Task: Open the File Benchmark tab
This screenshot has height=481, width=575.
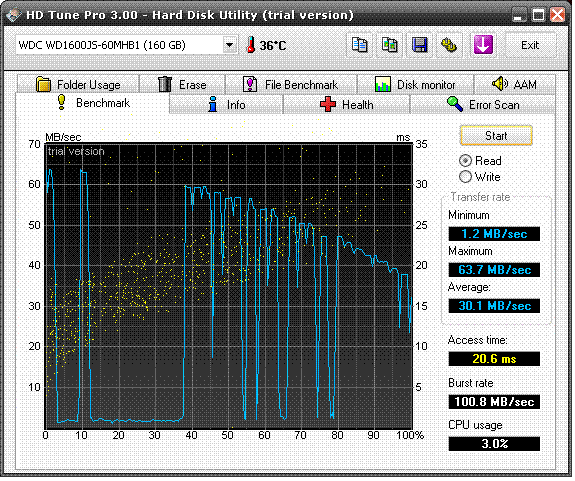Action: coord(291,84)
